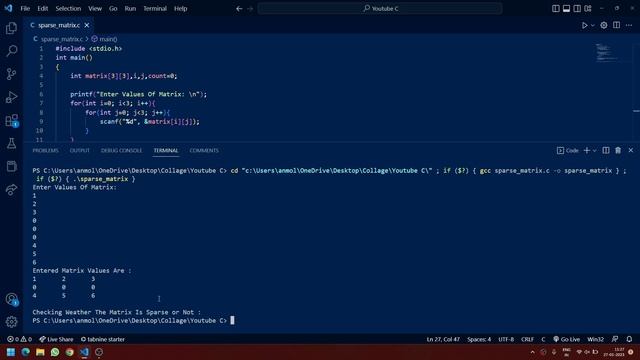Click the Ln 27, Col 47 cursor position
This screenshot has width=640, height=360.
click(443, 339)
